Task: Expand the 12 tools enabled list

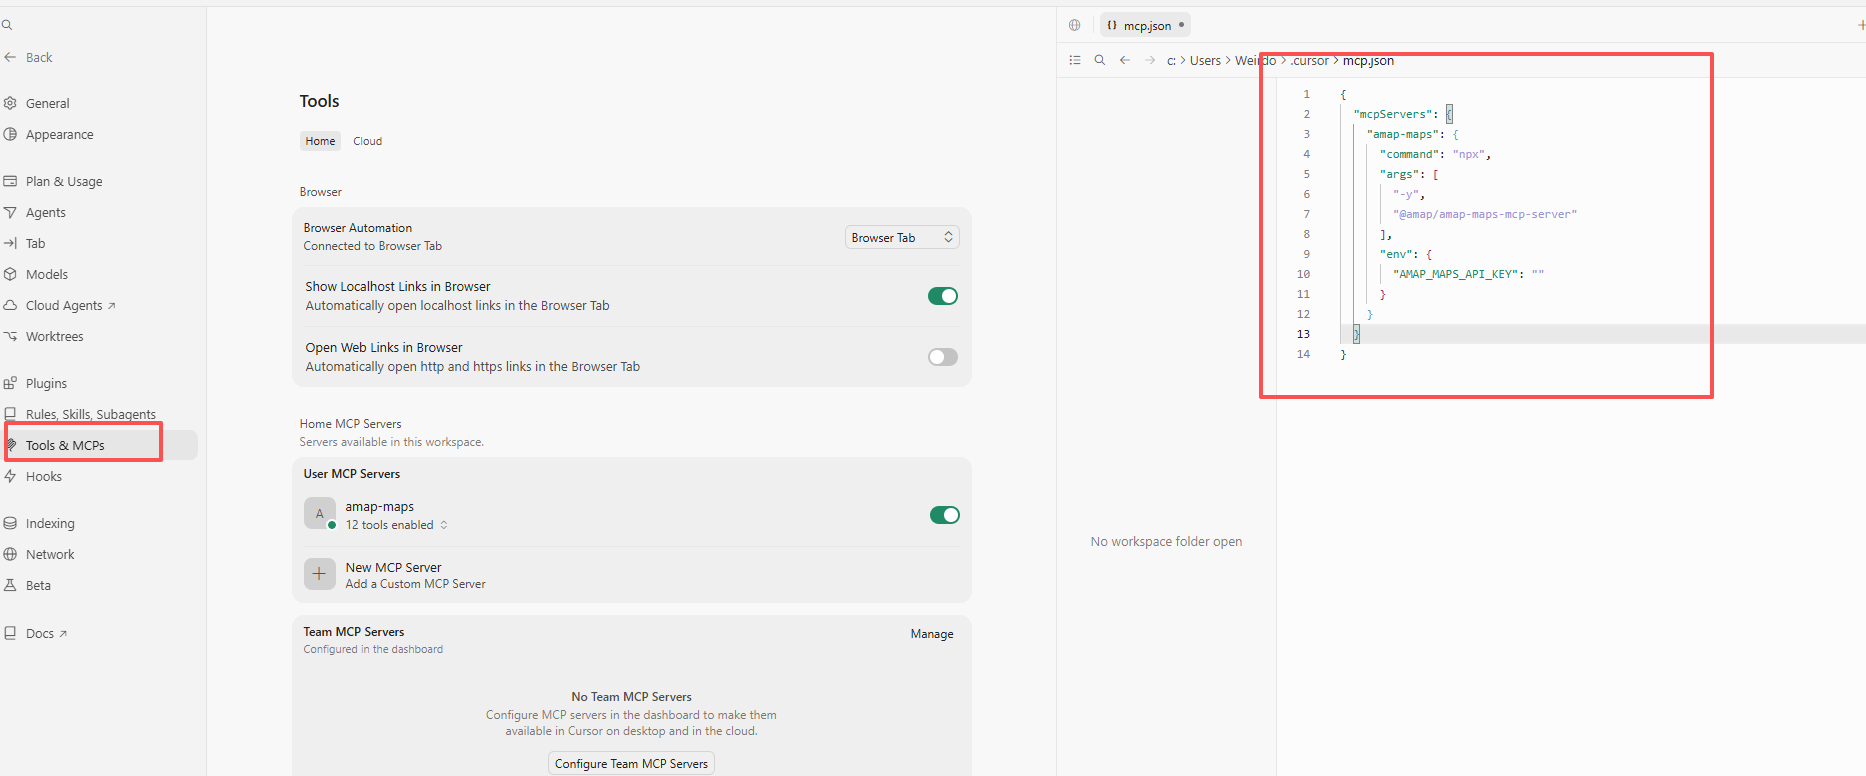Action: click(396, 525)
